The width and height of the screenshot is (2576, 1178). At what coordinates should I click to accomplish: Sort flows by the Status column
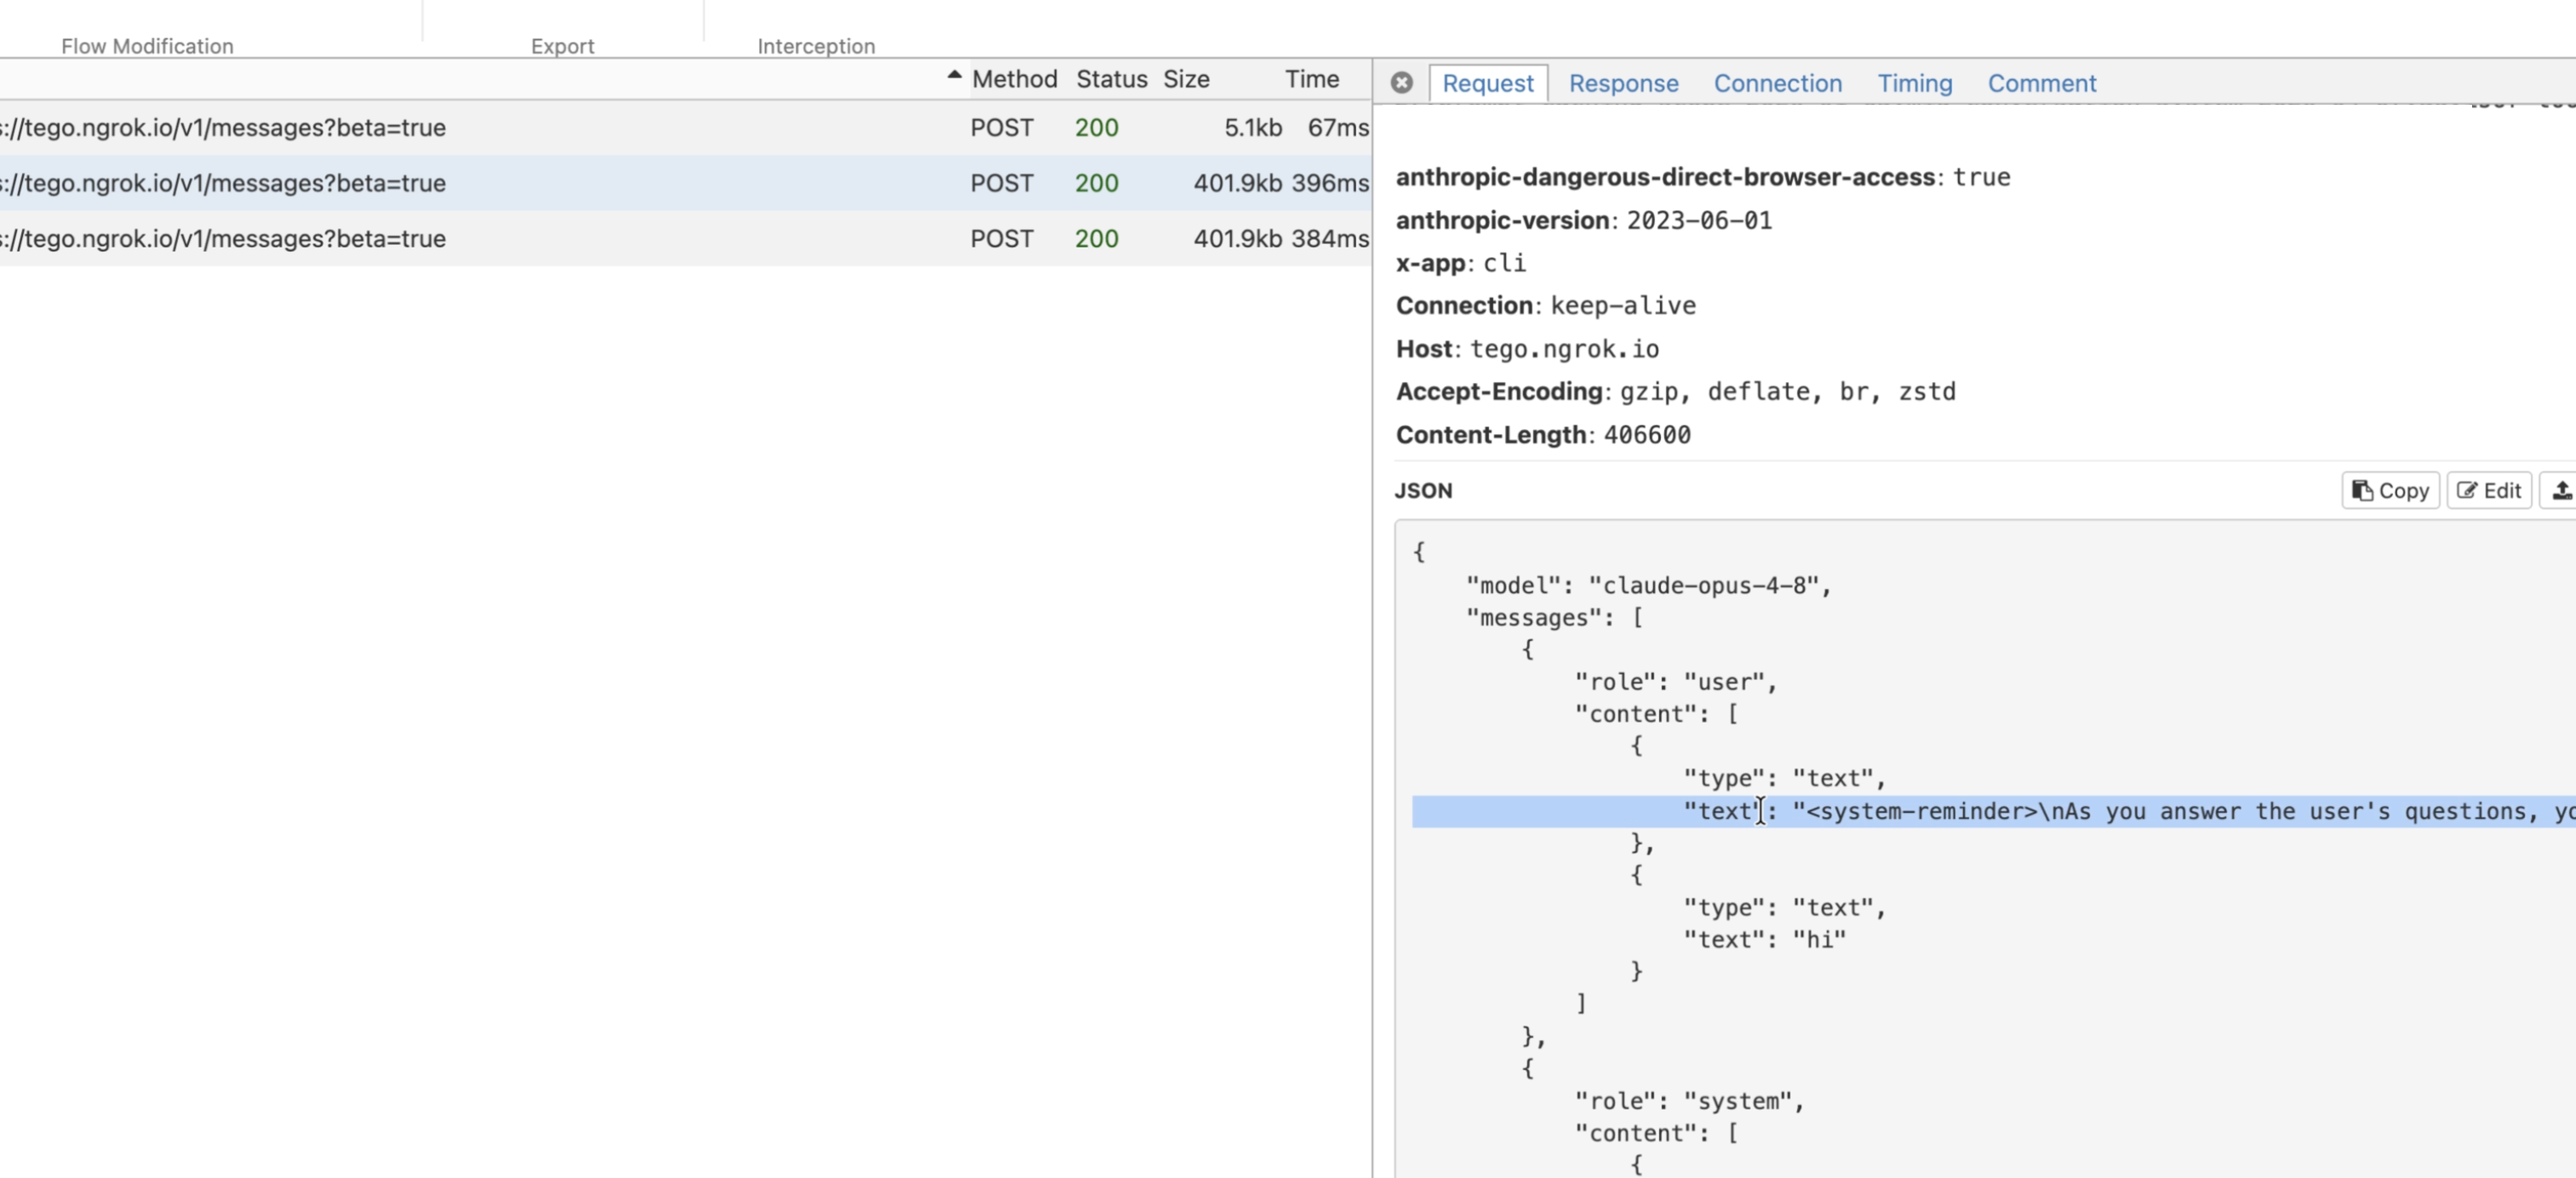[1111, 79]
